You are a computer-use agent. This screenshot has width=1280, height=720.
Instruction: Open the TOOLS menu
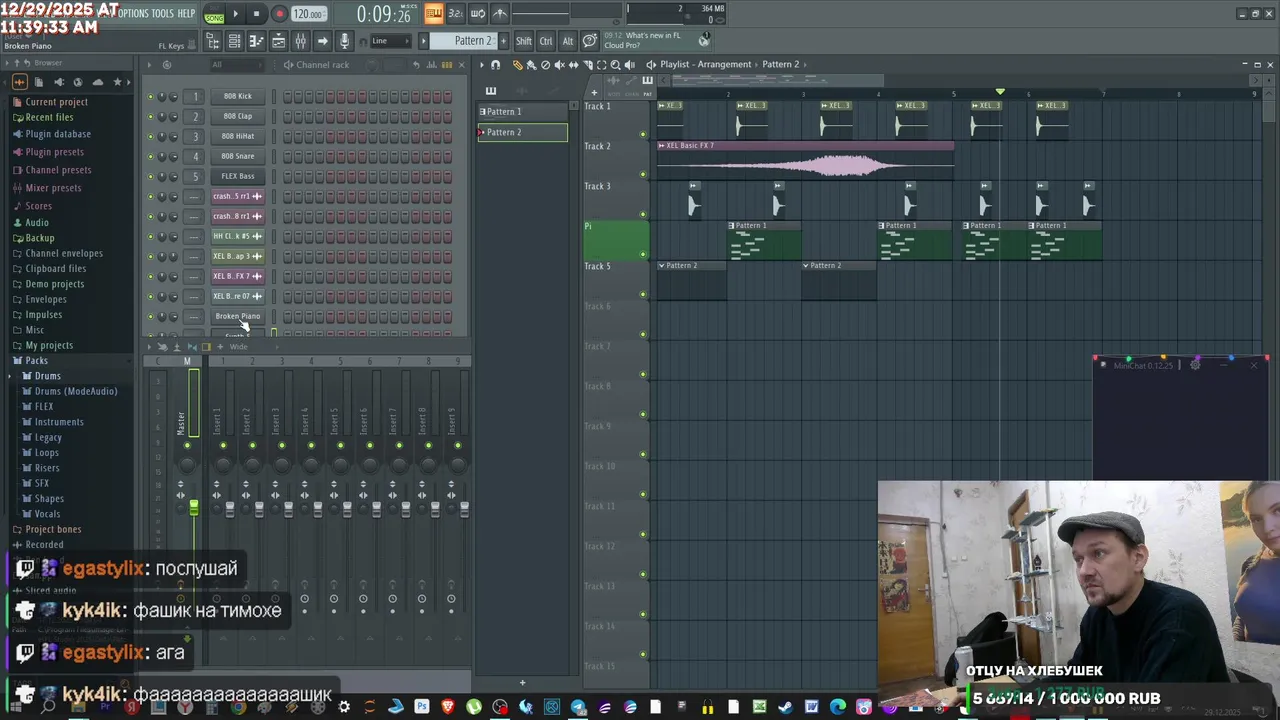point(162,14)
